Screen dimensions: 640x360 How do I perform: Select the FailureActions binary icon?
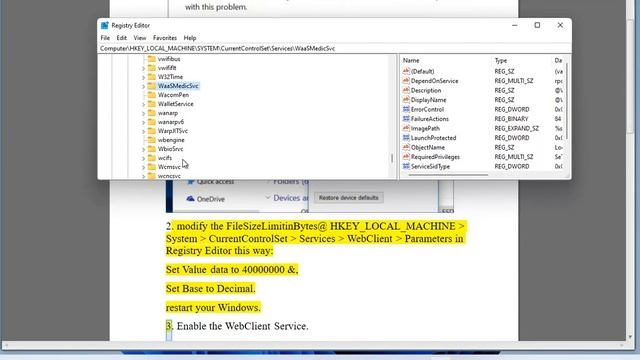coord(406,118)
